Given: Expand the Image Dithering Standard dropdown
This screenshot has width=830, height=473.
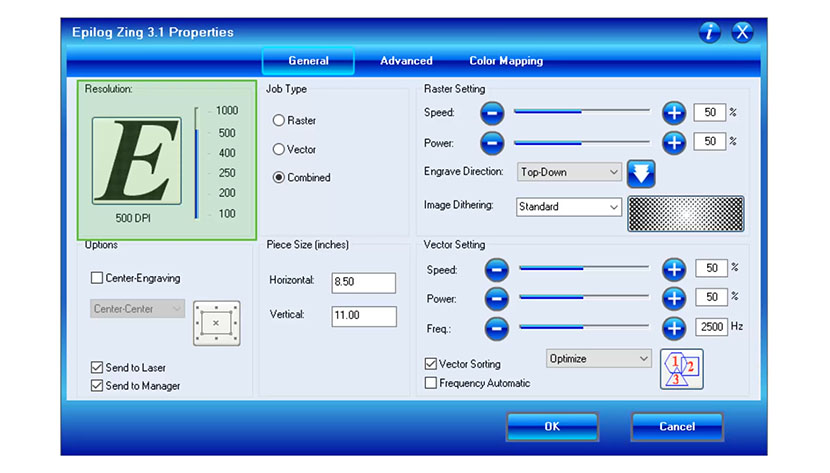Looking at the screenshot, I should coord(569,207).
